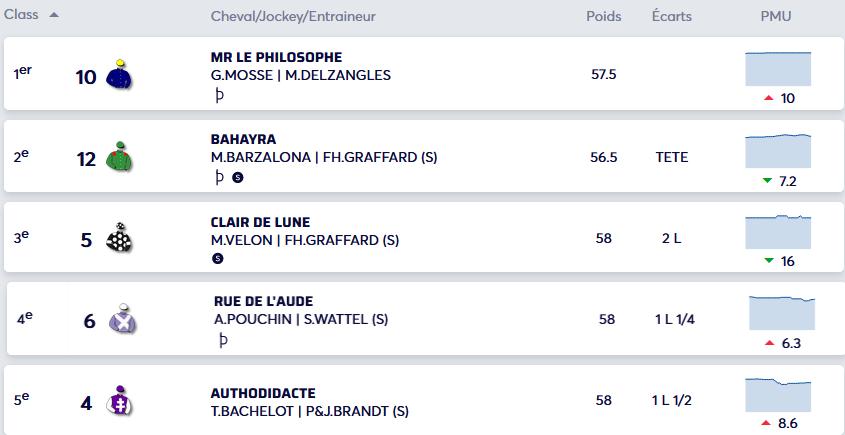Click the S badge under Clair de Lune
The image size is (845, 435).
218,259
